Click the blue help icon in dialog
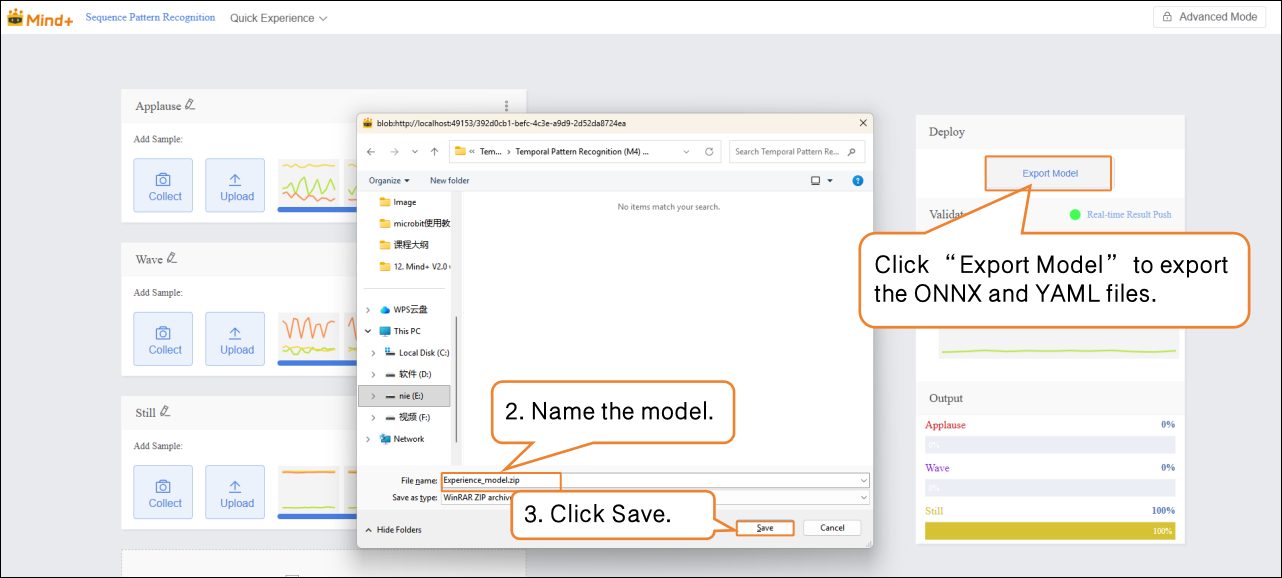This screenshot has width=1282, height=578. click(x=857, y=181)
